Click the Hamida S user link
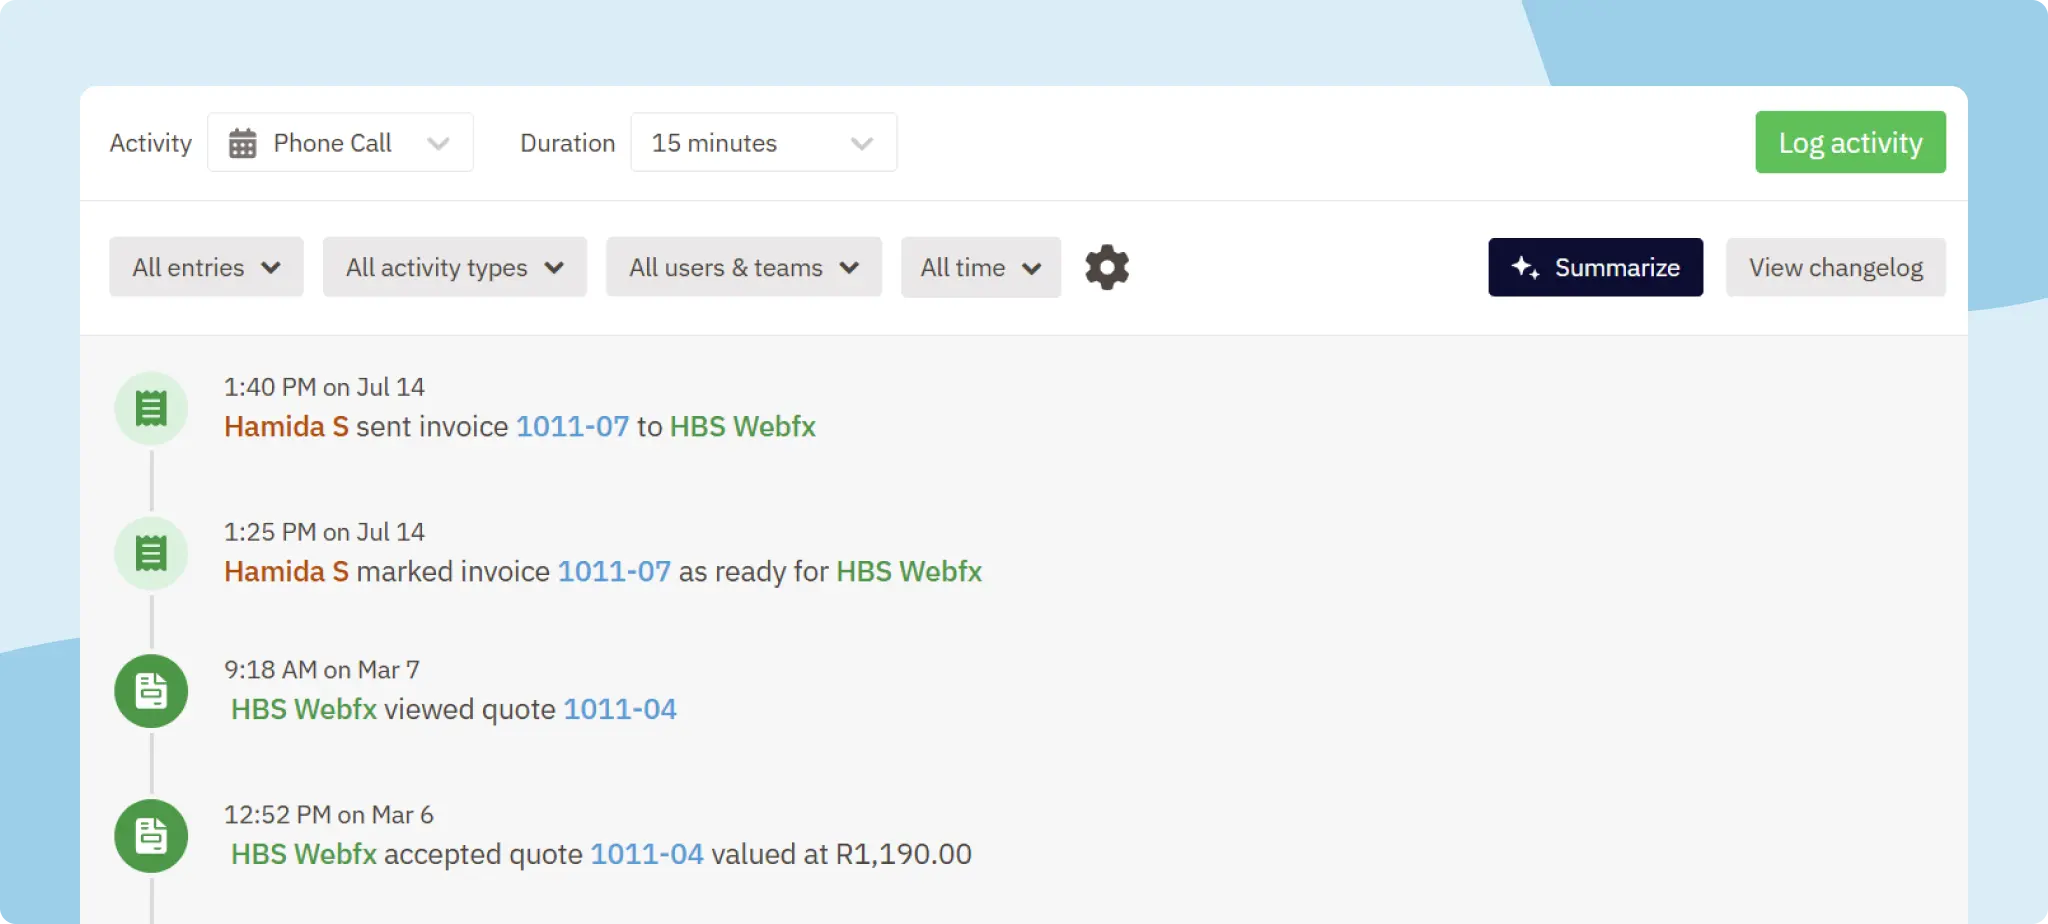The width and height of the screenshot is (2048, 924). (285, 426)
